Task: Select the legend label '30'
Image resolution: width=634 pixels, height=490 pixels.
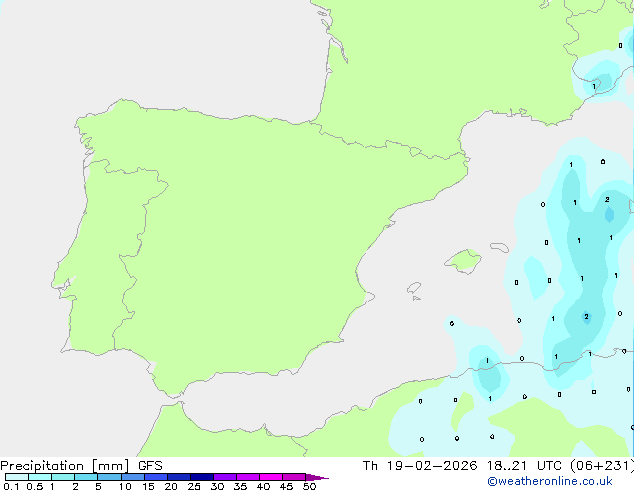Action: (x=217, y=486)
